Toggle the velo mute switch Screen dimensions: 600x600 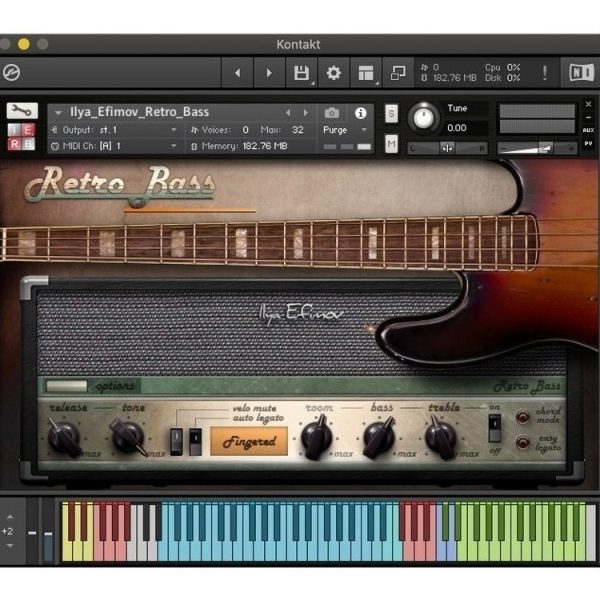[x=176, y=442]
